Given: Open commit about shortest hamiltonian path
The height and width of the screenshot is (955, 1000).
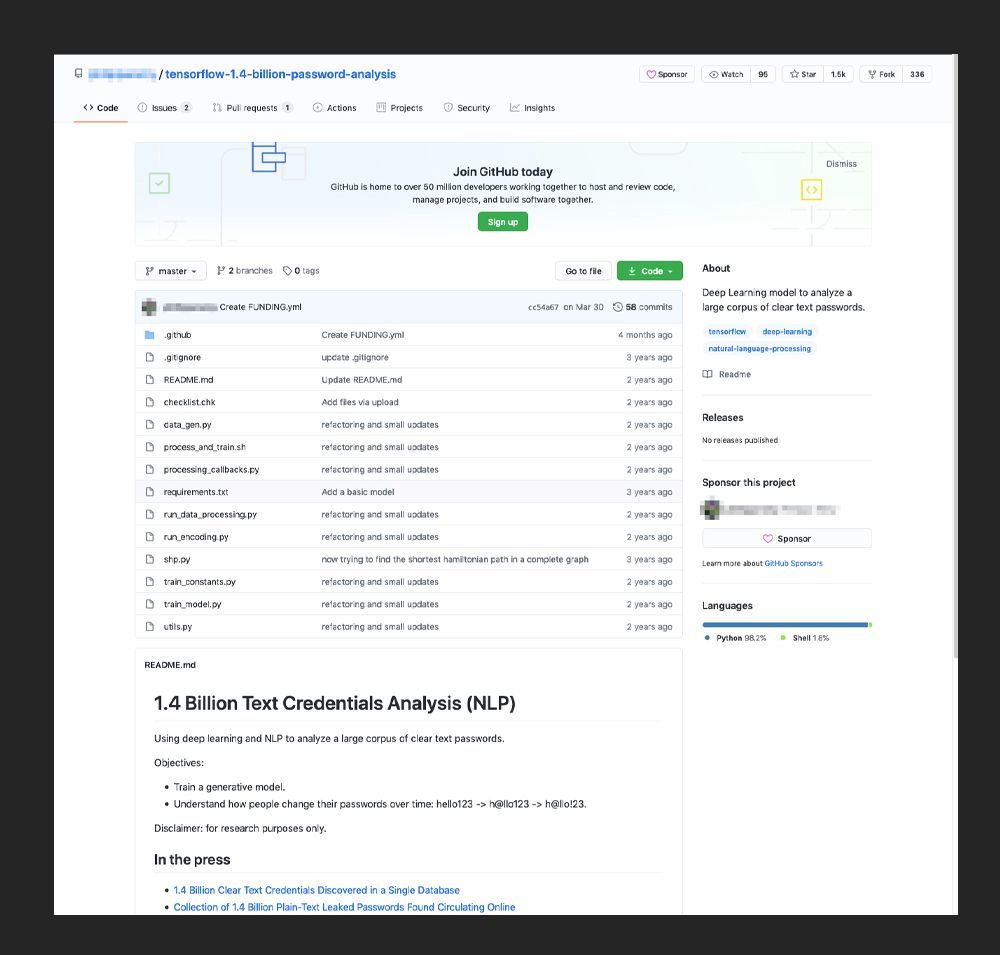Looking at the screenshot, I should point(455,559).
